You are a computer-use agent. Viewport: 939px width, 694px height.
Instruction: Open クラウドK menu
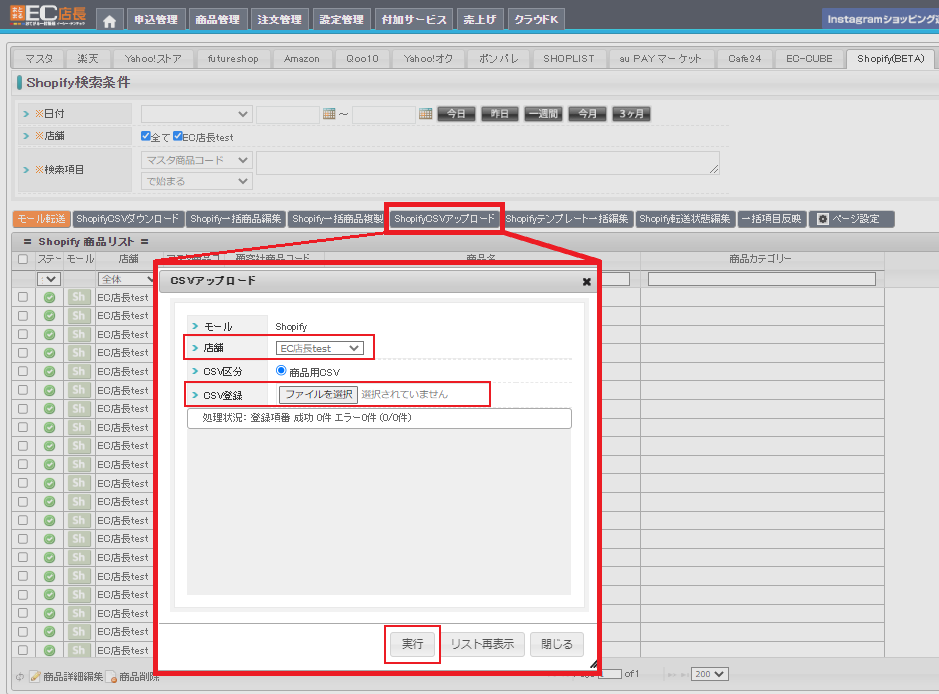pos(536,20)
